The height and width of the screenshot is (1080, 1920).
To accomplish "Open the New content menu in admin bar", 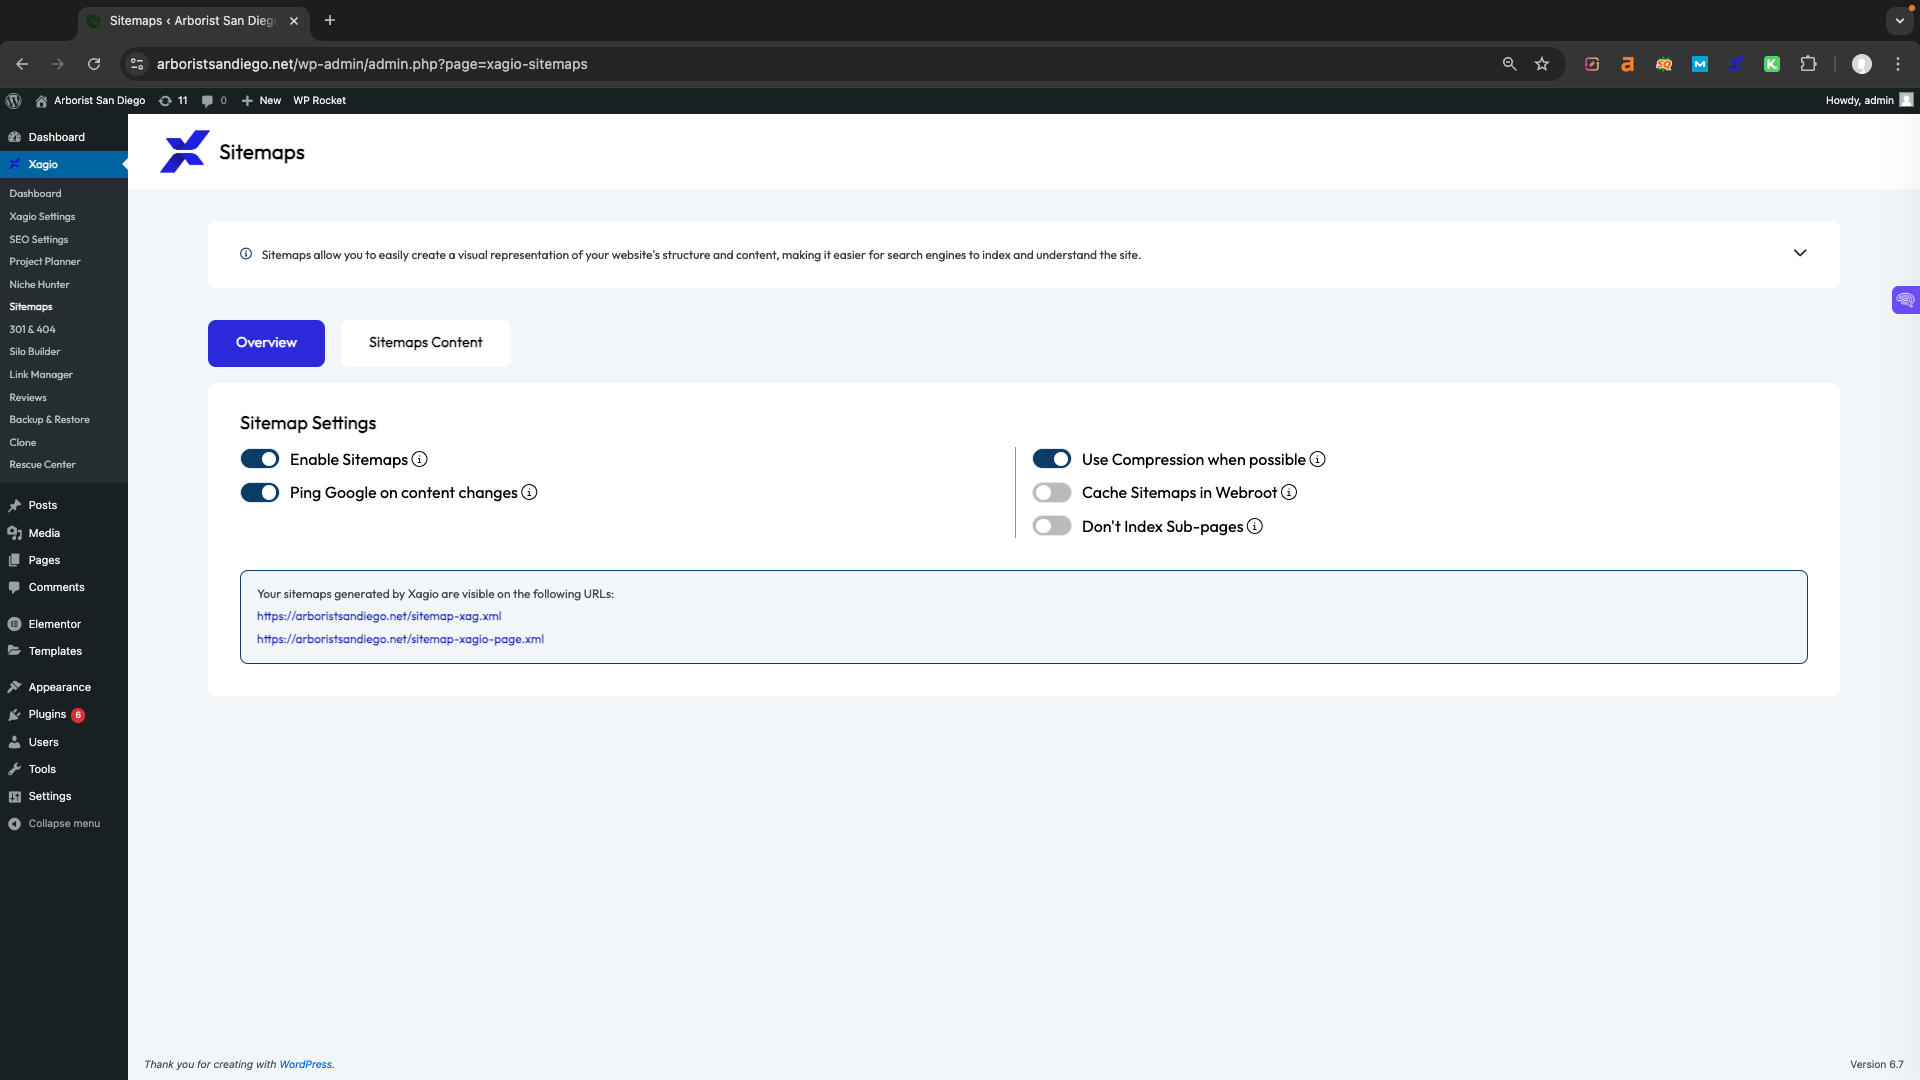I will pyautogui.click(x=261, y=100).
